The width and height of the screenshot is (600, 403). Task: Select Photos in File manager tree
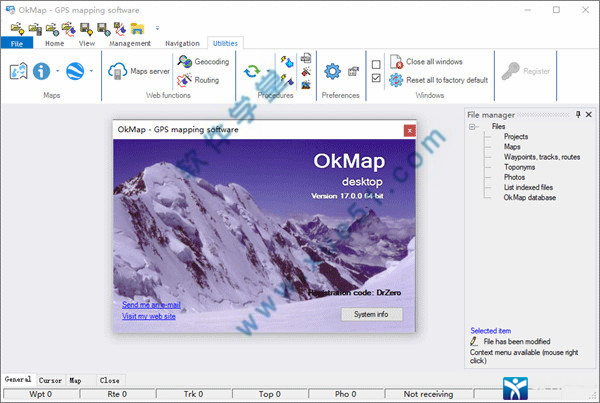pyautogui.click(x=514, y=177)
